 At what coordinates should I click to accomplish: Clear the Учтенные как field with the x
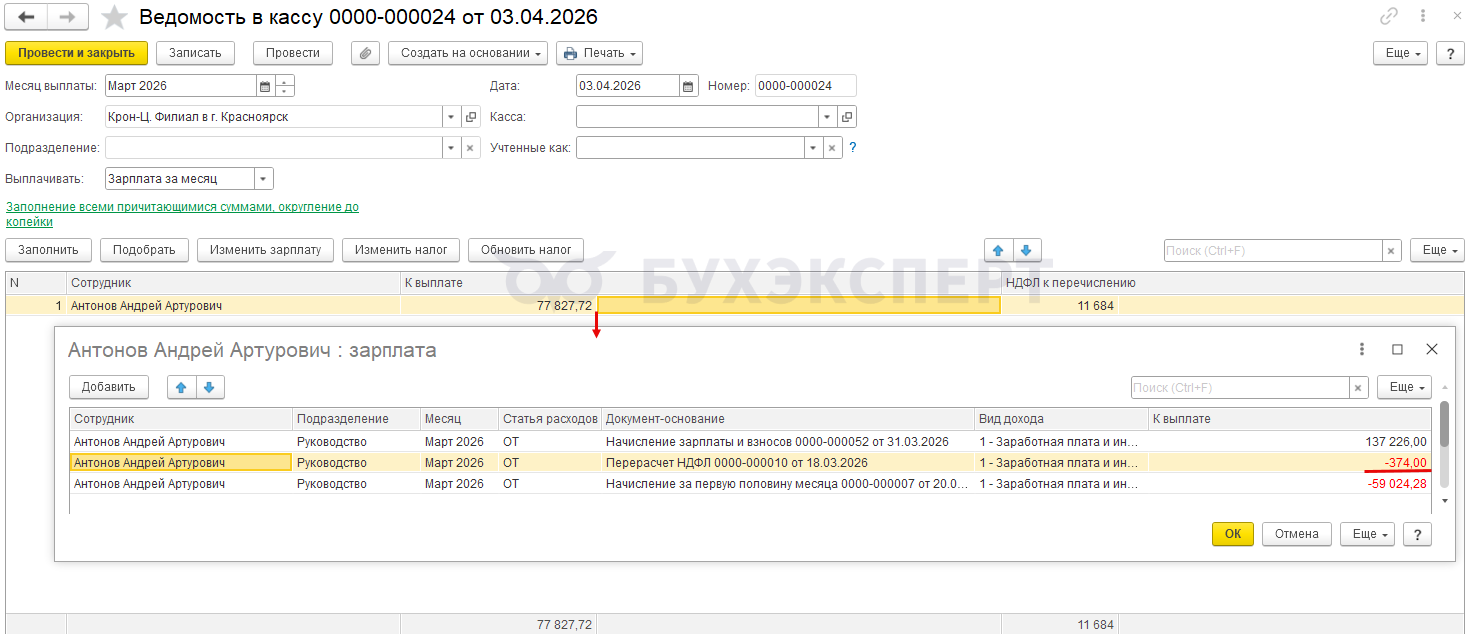pos(831,148)
